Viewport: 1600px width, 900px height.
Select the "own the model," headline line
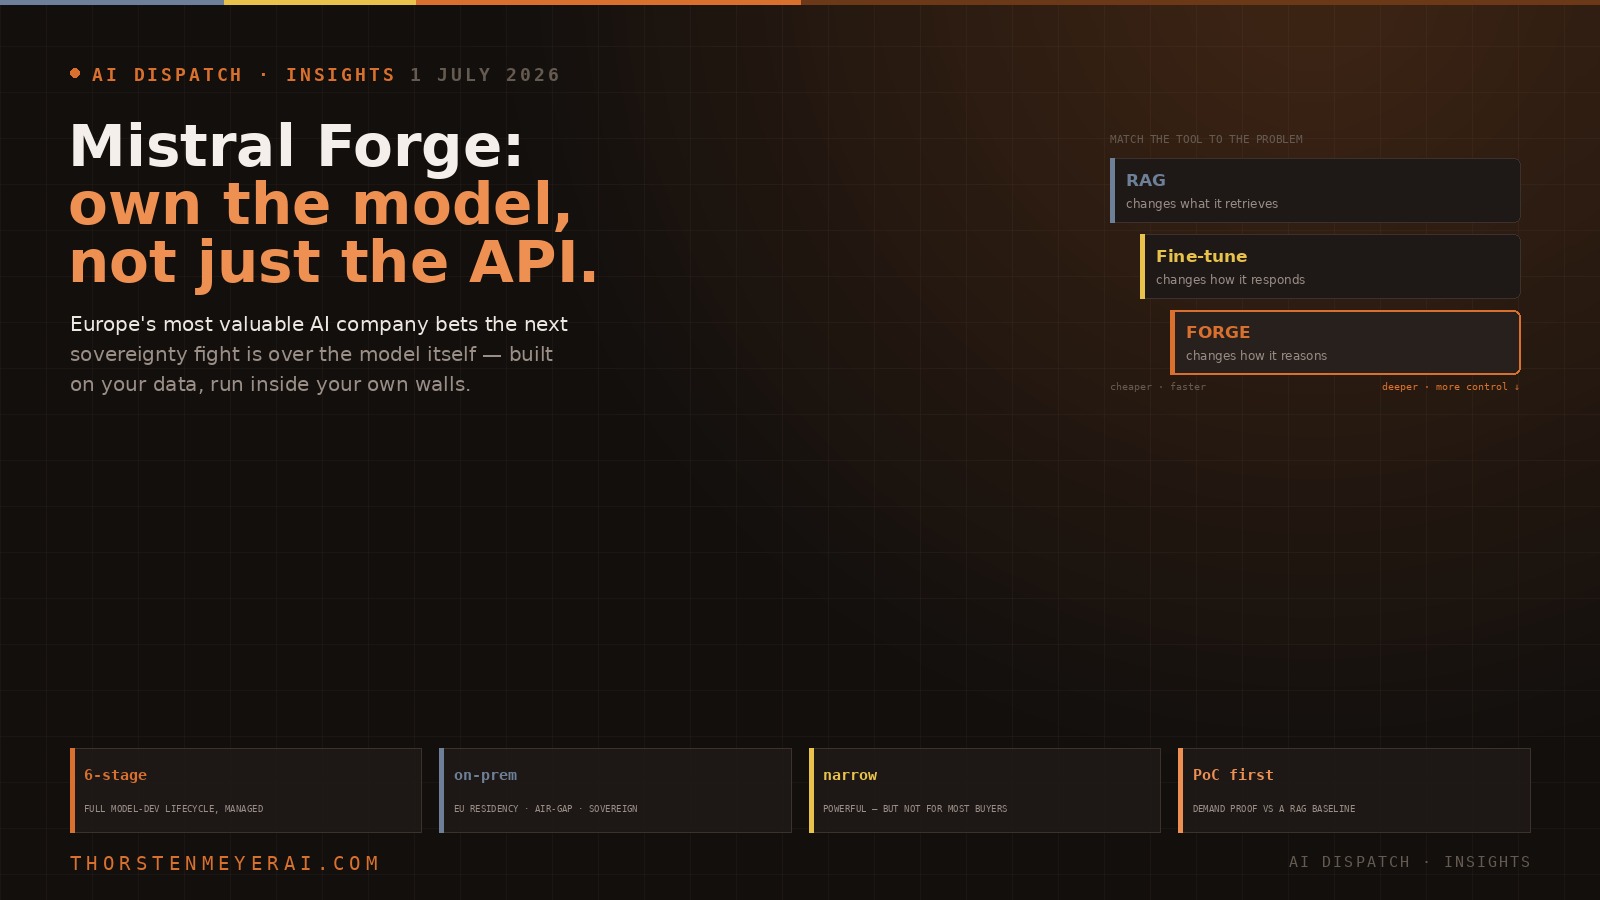(321, 204)
